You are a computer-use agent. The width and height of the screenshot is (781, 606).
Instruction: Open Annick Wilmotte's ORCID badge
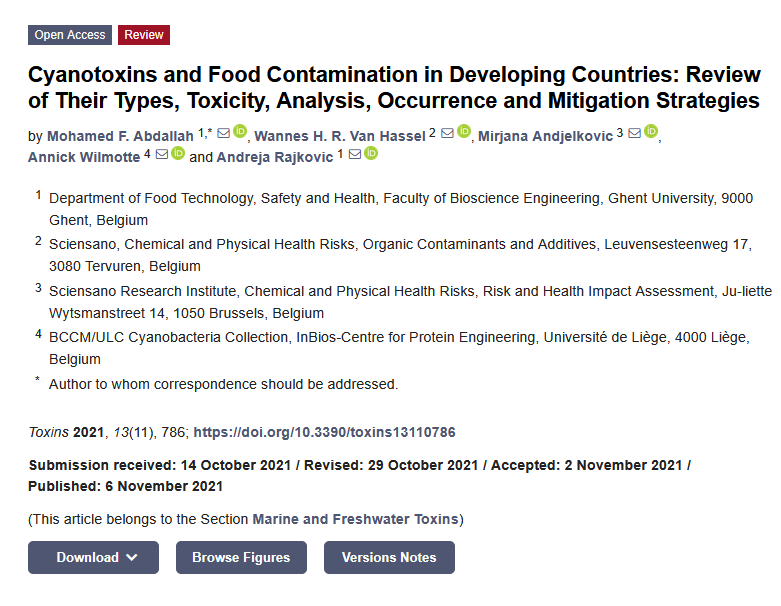tap(178, 154)
